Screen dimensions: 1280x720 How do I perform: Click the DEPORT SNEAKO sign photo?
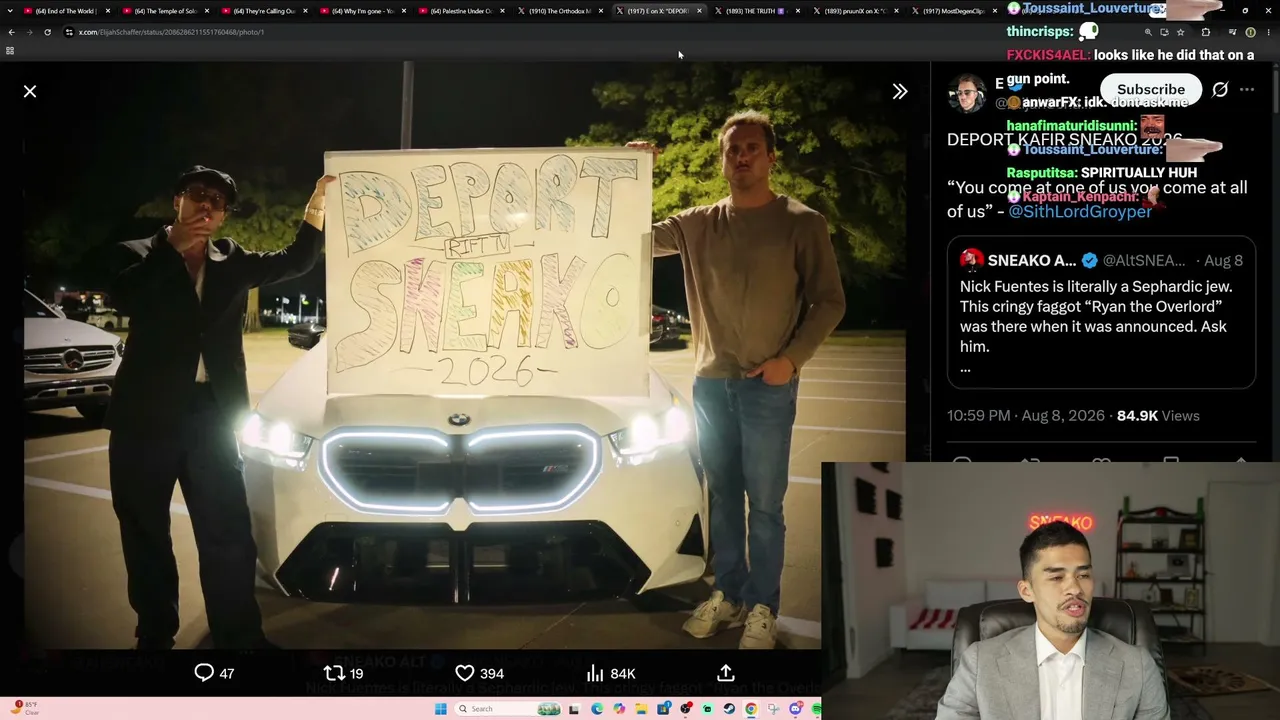point(465,355)
